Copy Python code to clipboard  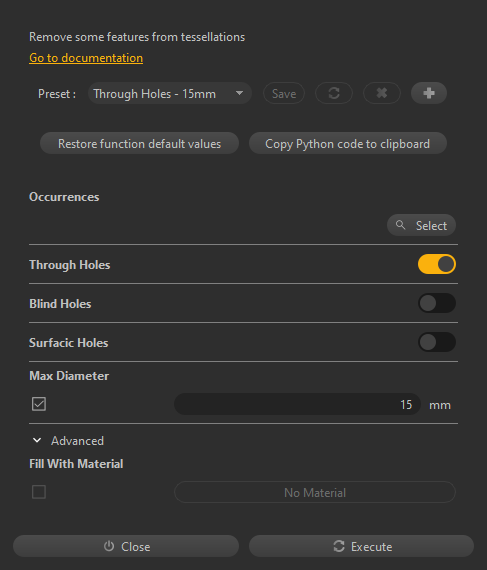348,143
